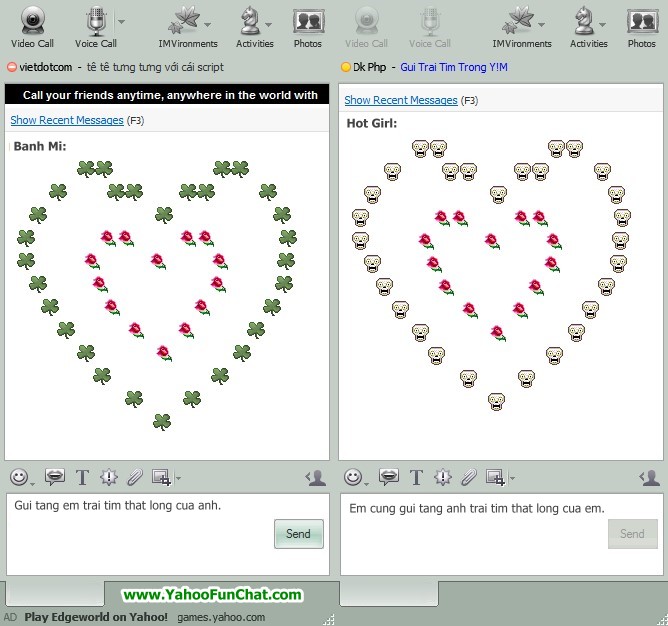
Task: Expand Activities dropdown arrow in vietdotcom window
Action: [x=268, y=25]
